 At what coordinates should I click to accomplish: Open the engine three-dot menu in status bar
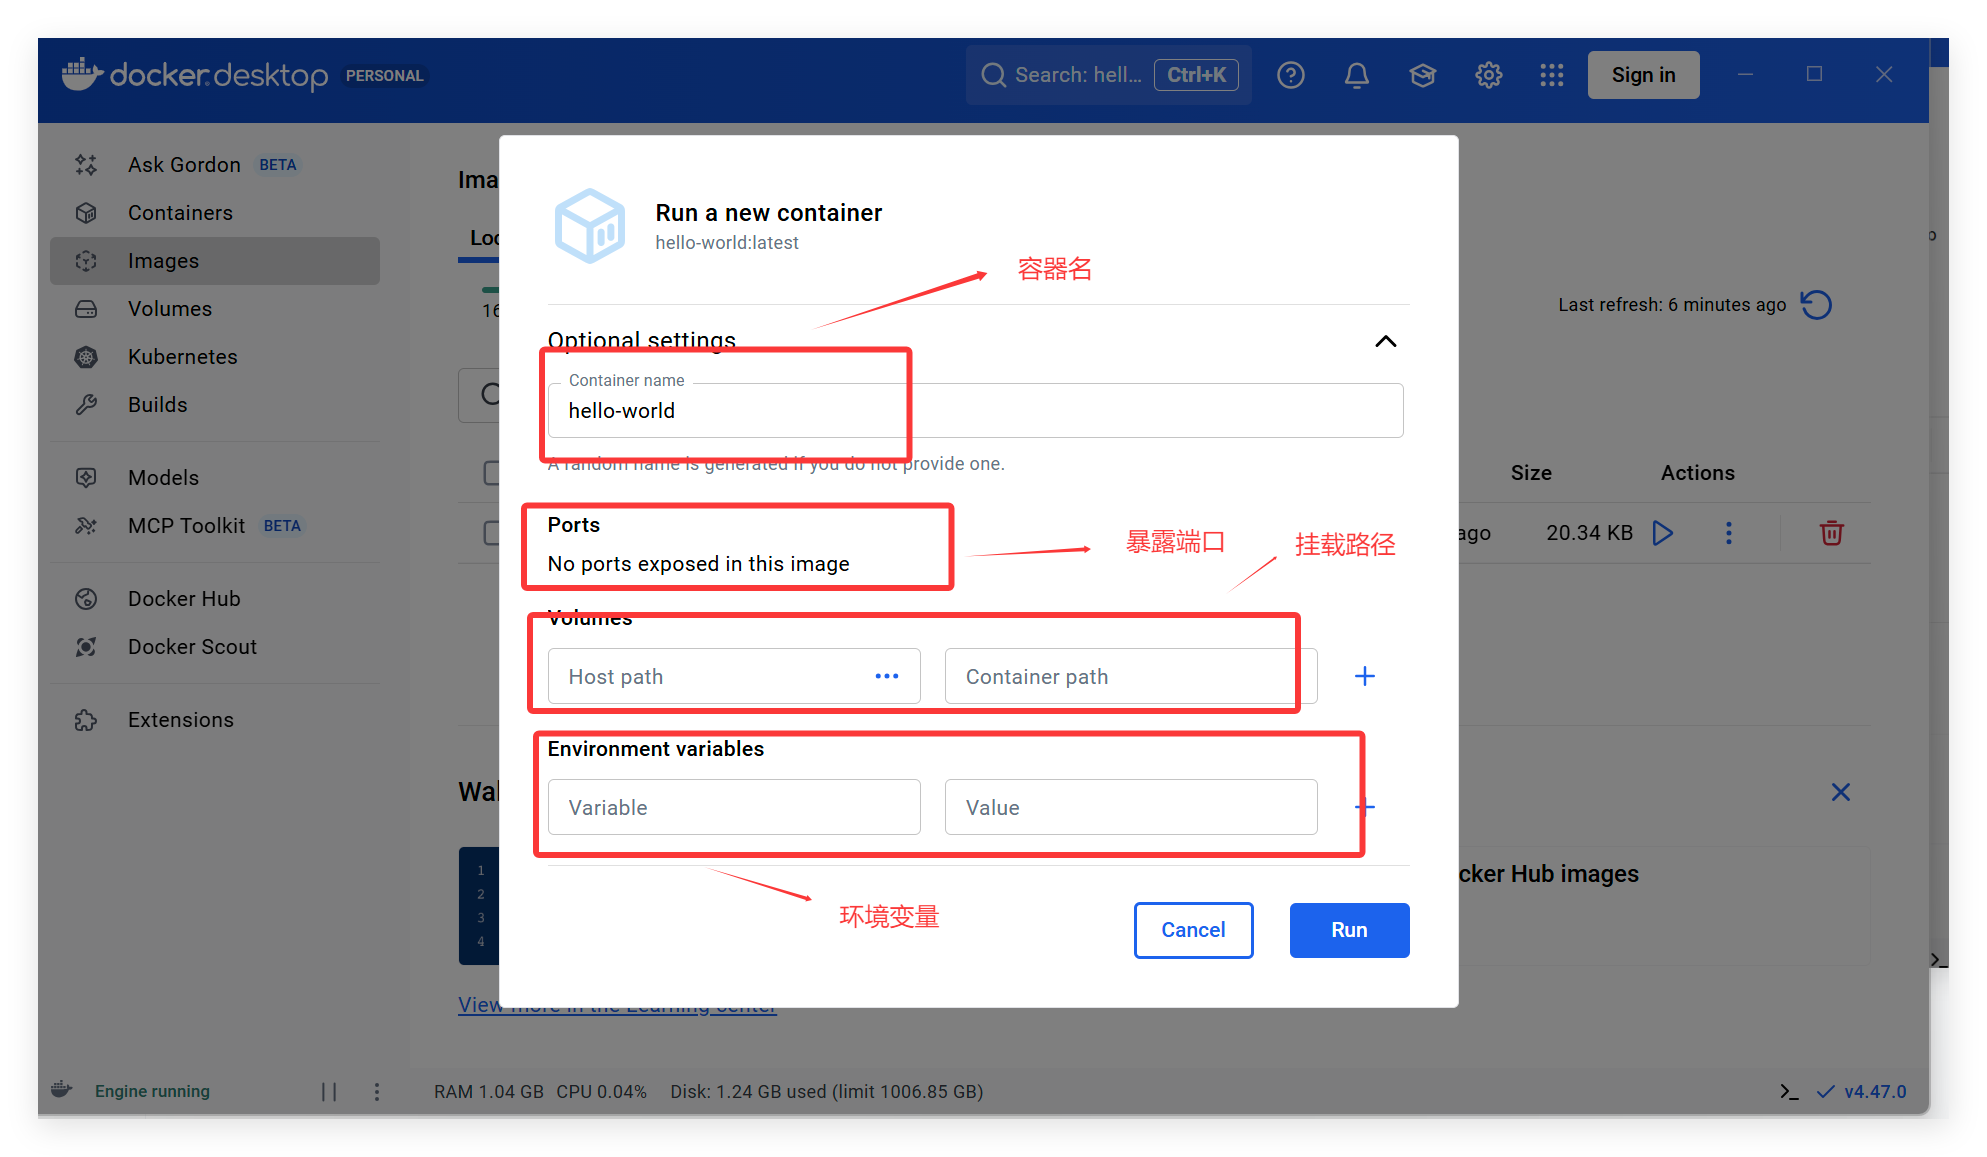(377, 1092)
